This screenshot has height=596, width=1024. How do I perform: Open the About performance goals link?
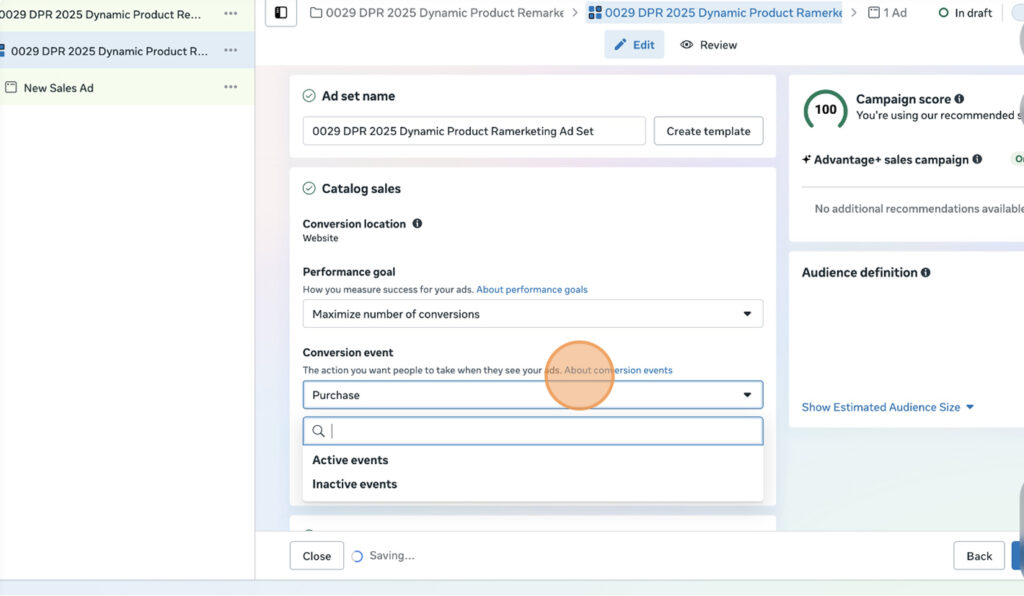pos(531,290)
